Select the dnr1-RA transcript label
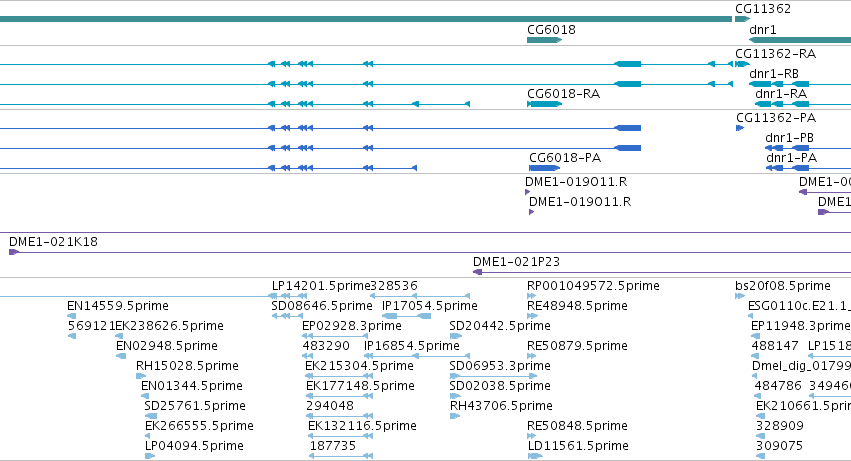 780,93
